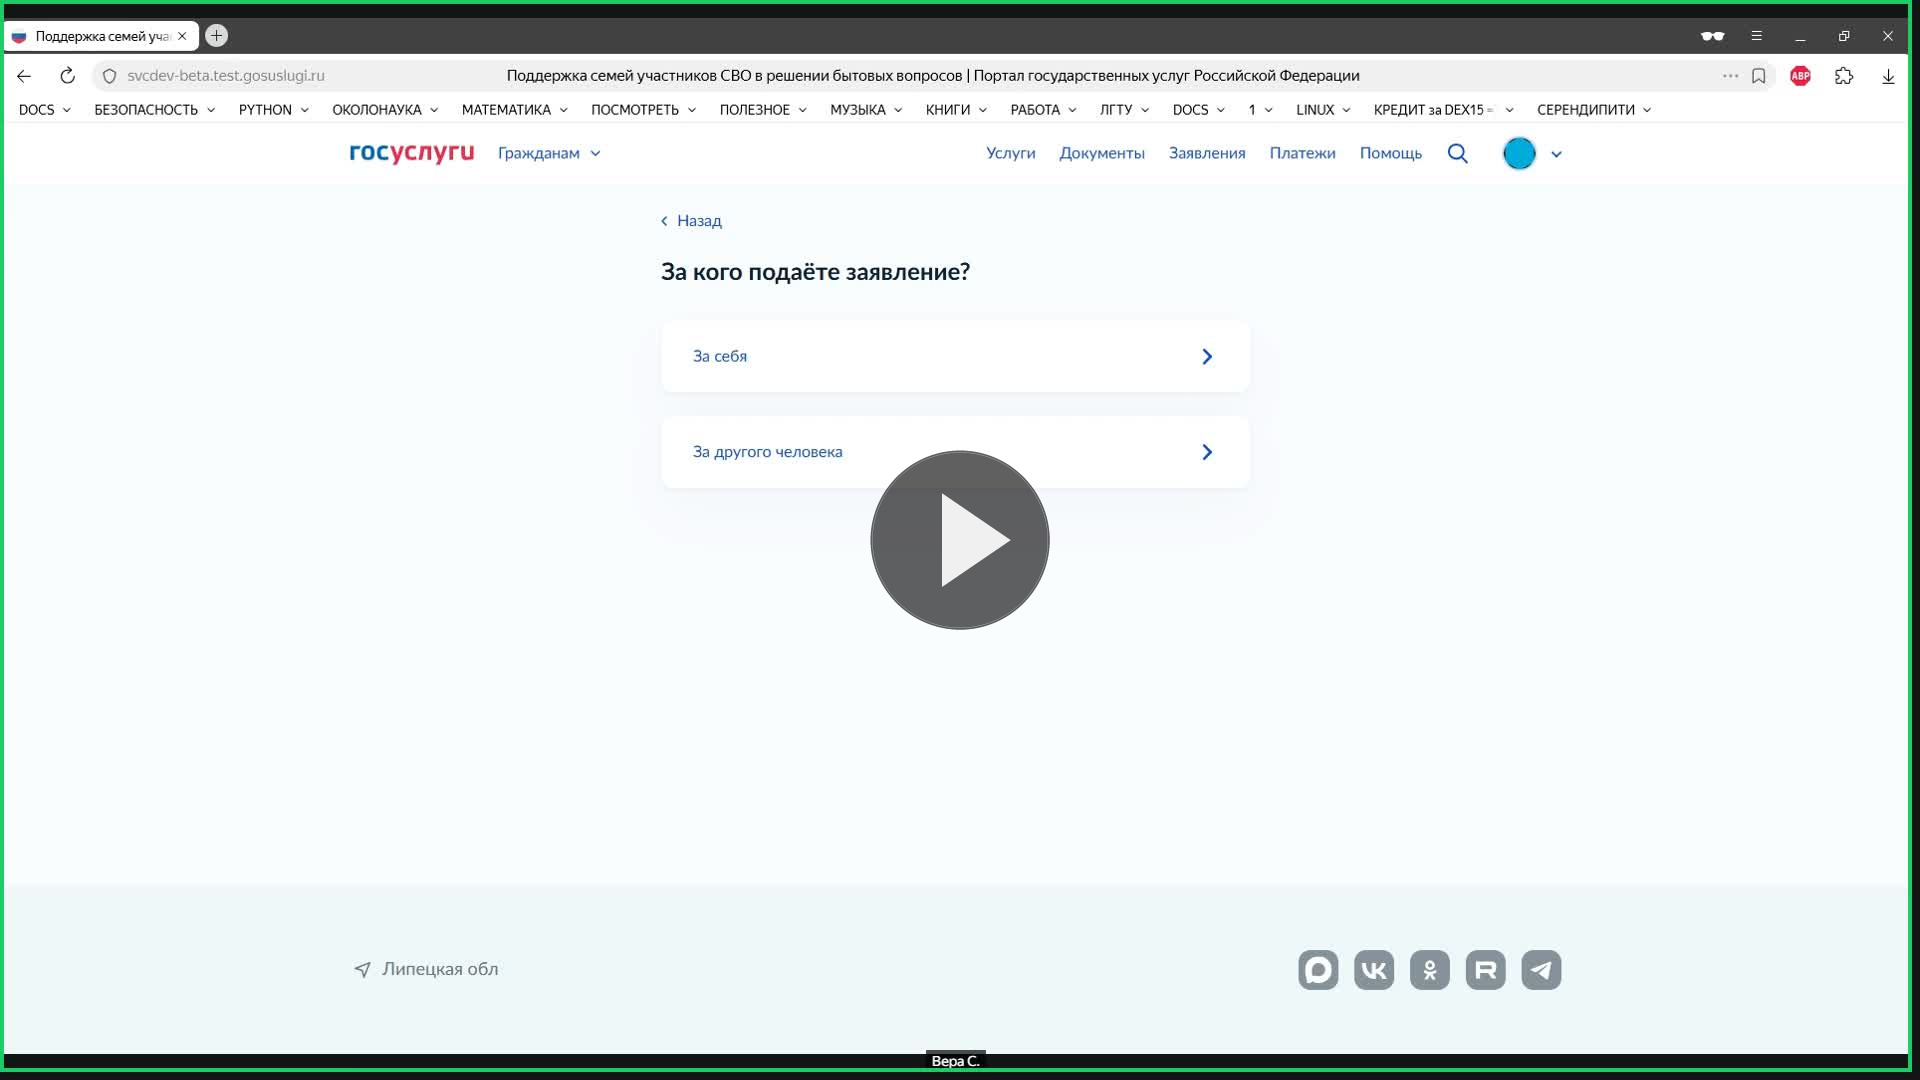
Task: Open the Telegram social icon
Action: (1541, 970)
